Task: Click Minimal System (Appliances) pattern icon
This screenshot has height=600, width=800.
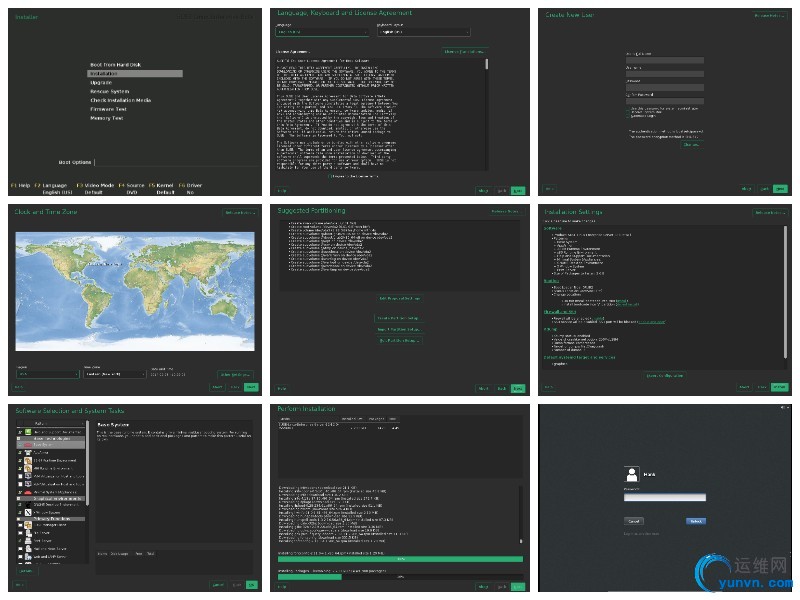Action: 28,492
